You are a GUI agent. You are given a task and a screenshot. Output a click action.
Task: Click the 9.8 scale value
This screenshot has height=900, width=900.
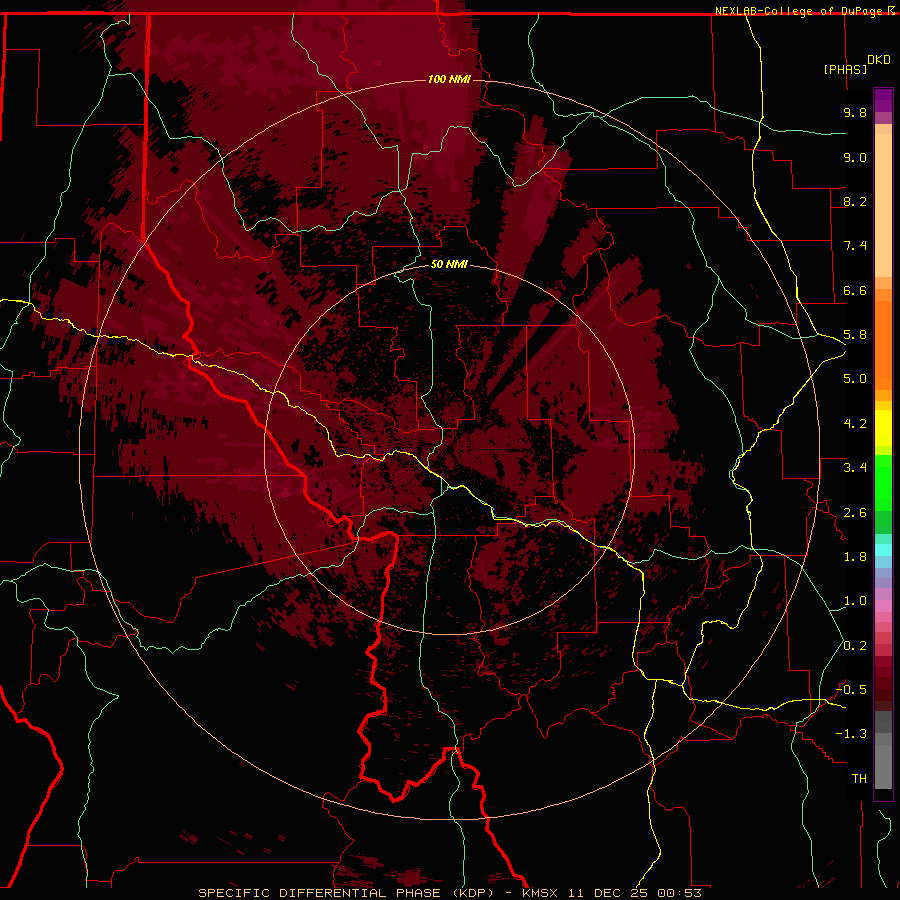tap(855, 112)
